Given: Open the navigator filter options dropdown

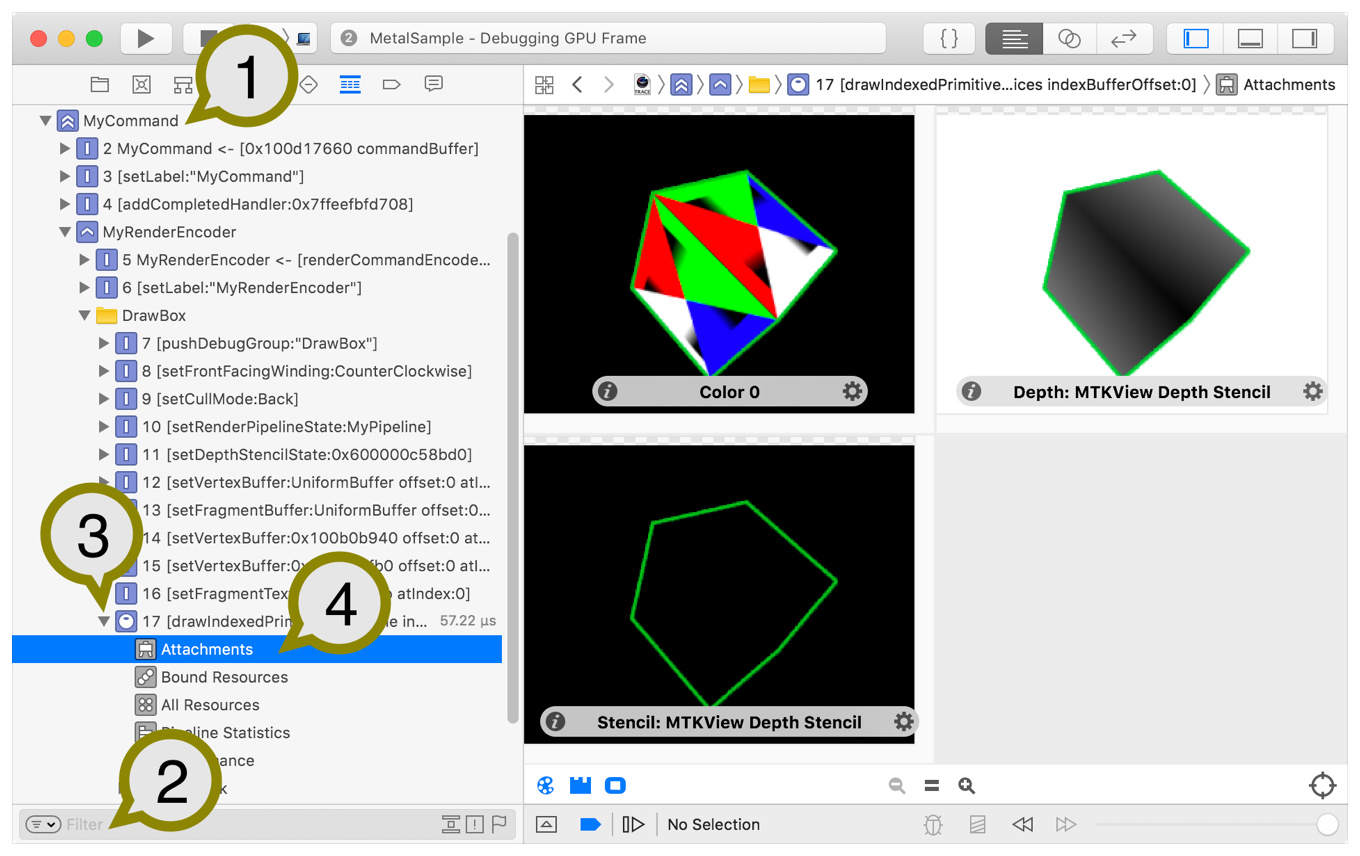Looking at the screenshot, I should tap(43, 825).
